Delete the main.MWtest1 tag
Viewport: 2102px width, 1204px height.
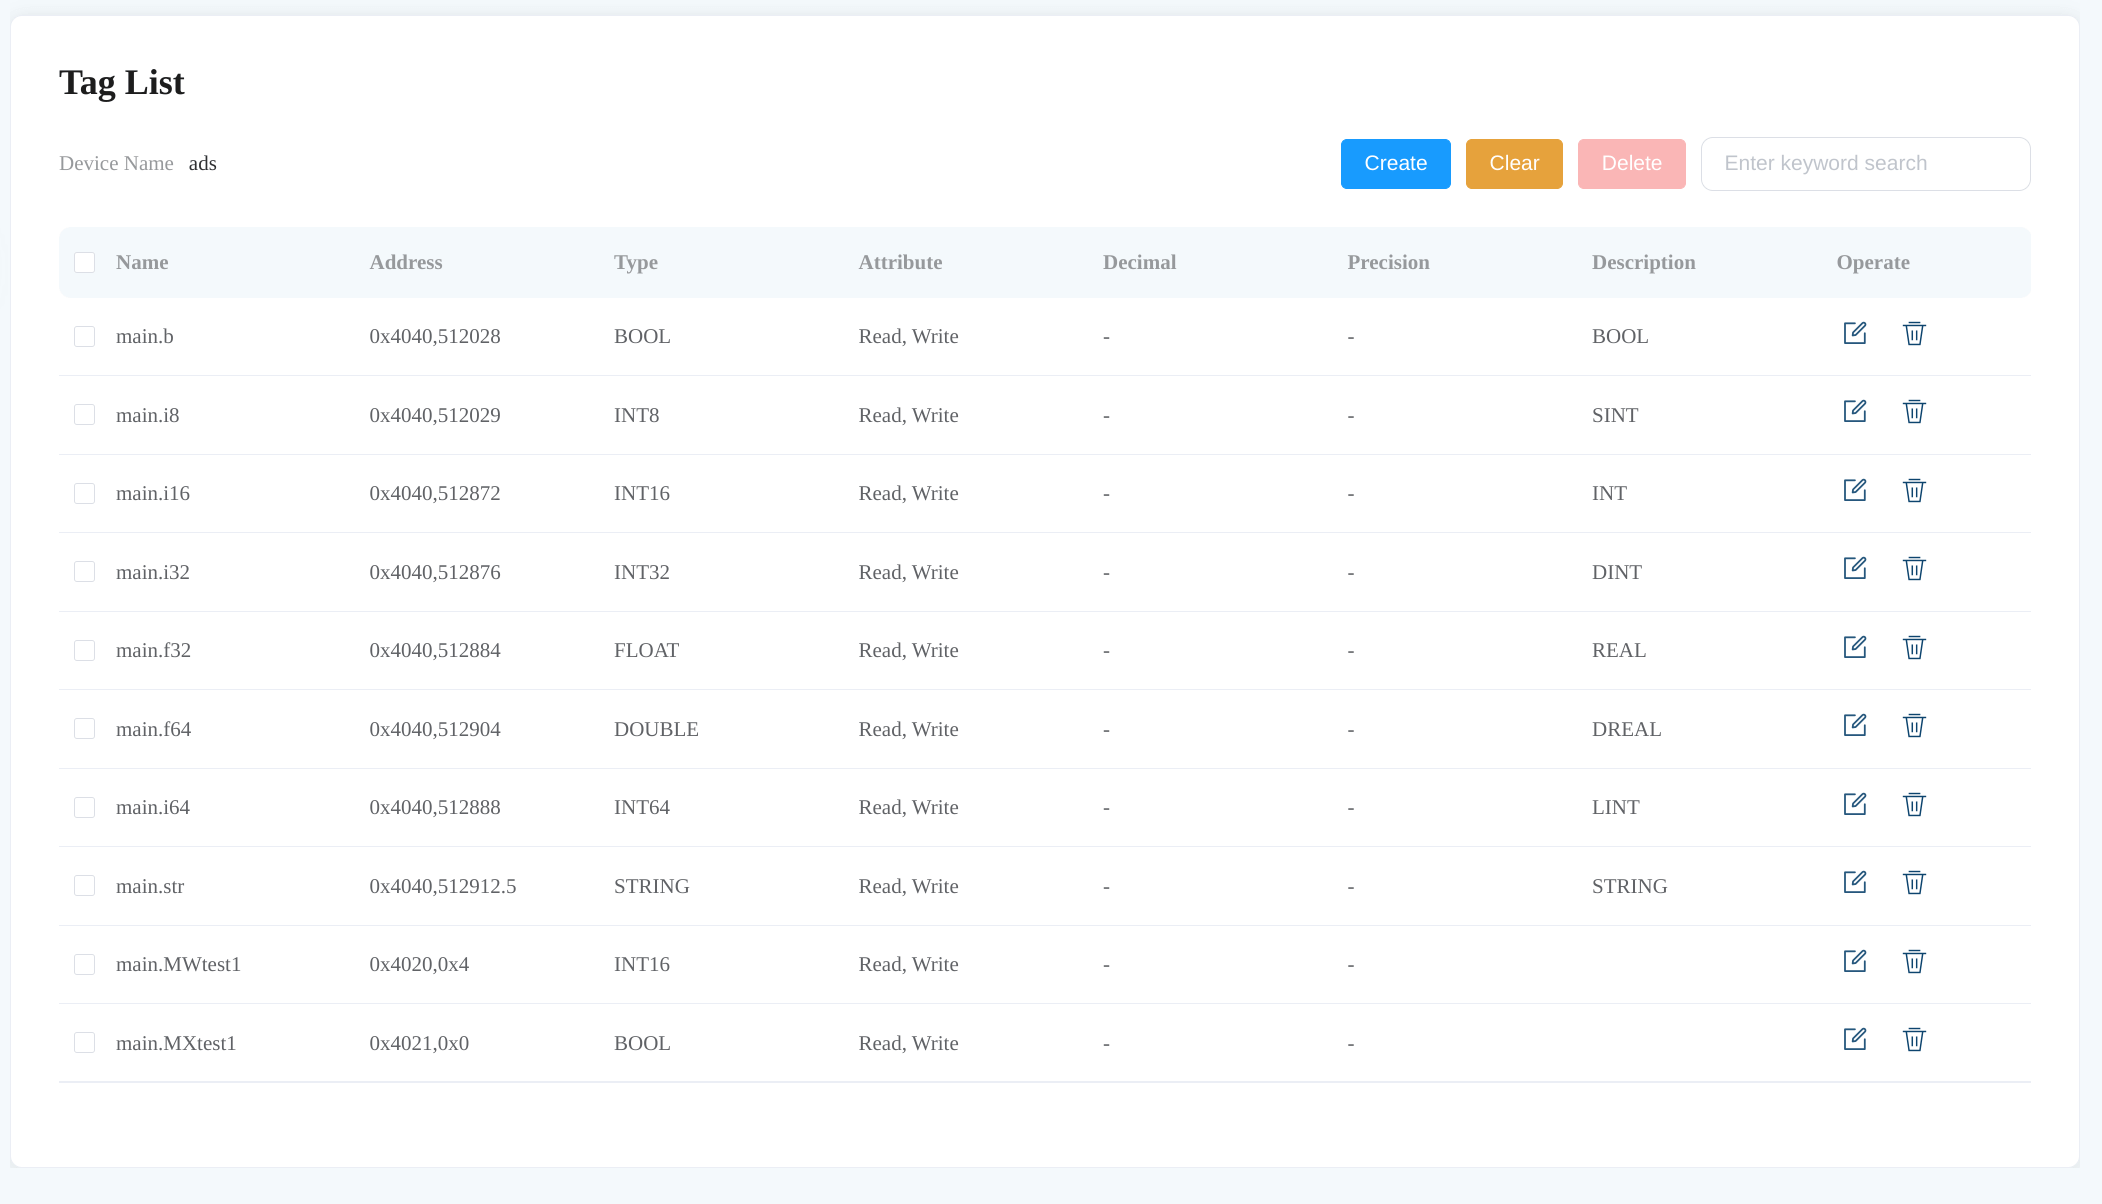(1914, 962)
